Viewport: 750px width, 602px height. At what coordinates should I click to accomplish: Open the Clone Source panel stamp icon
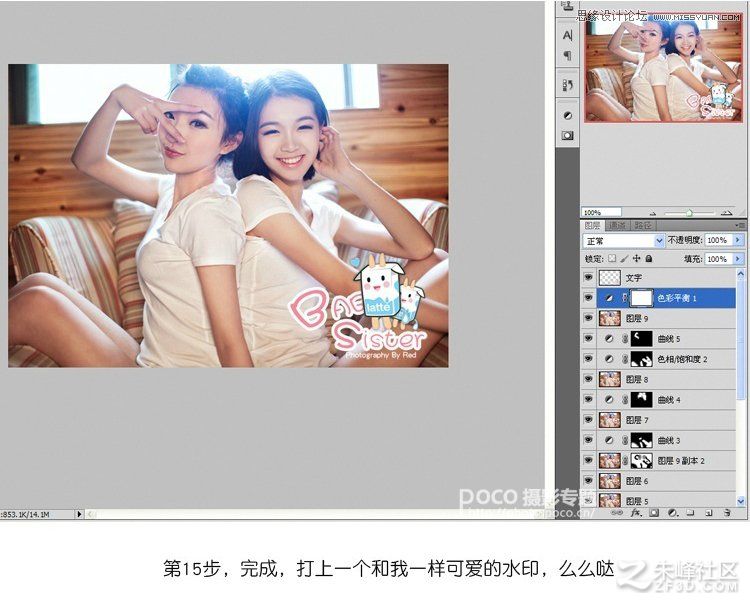coord(567,6)
